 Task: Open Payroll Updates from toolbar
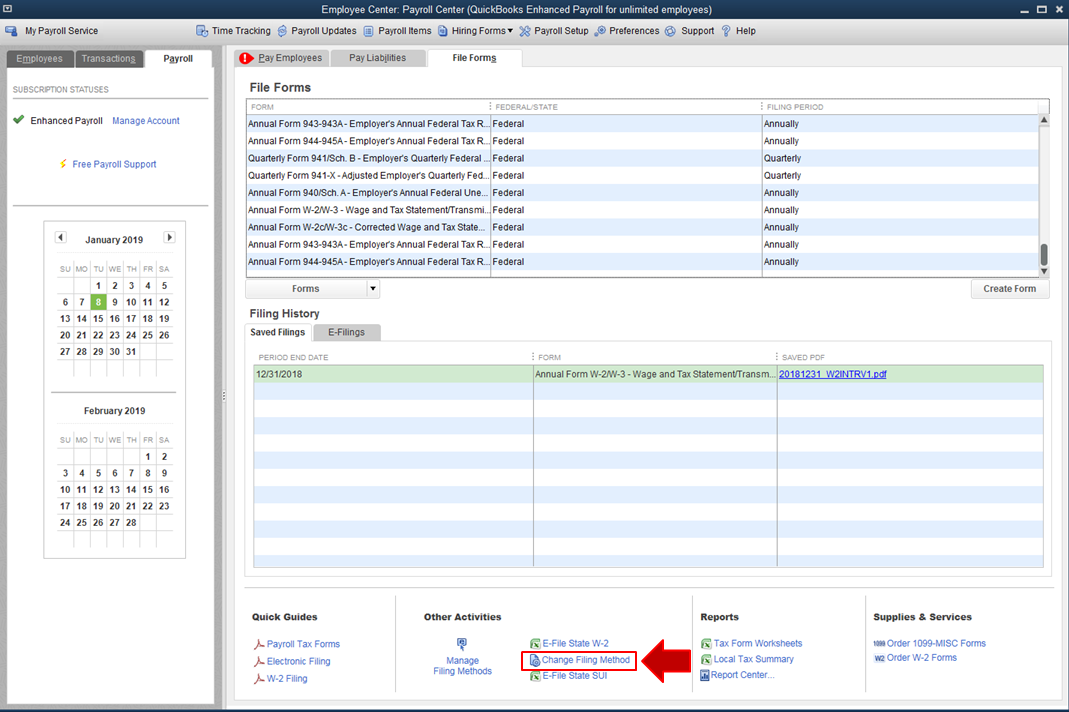coord(283,31)
